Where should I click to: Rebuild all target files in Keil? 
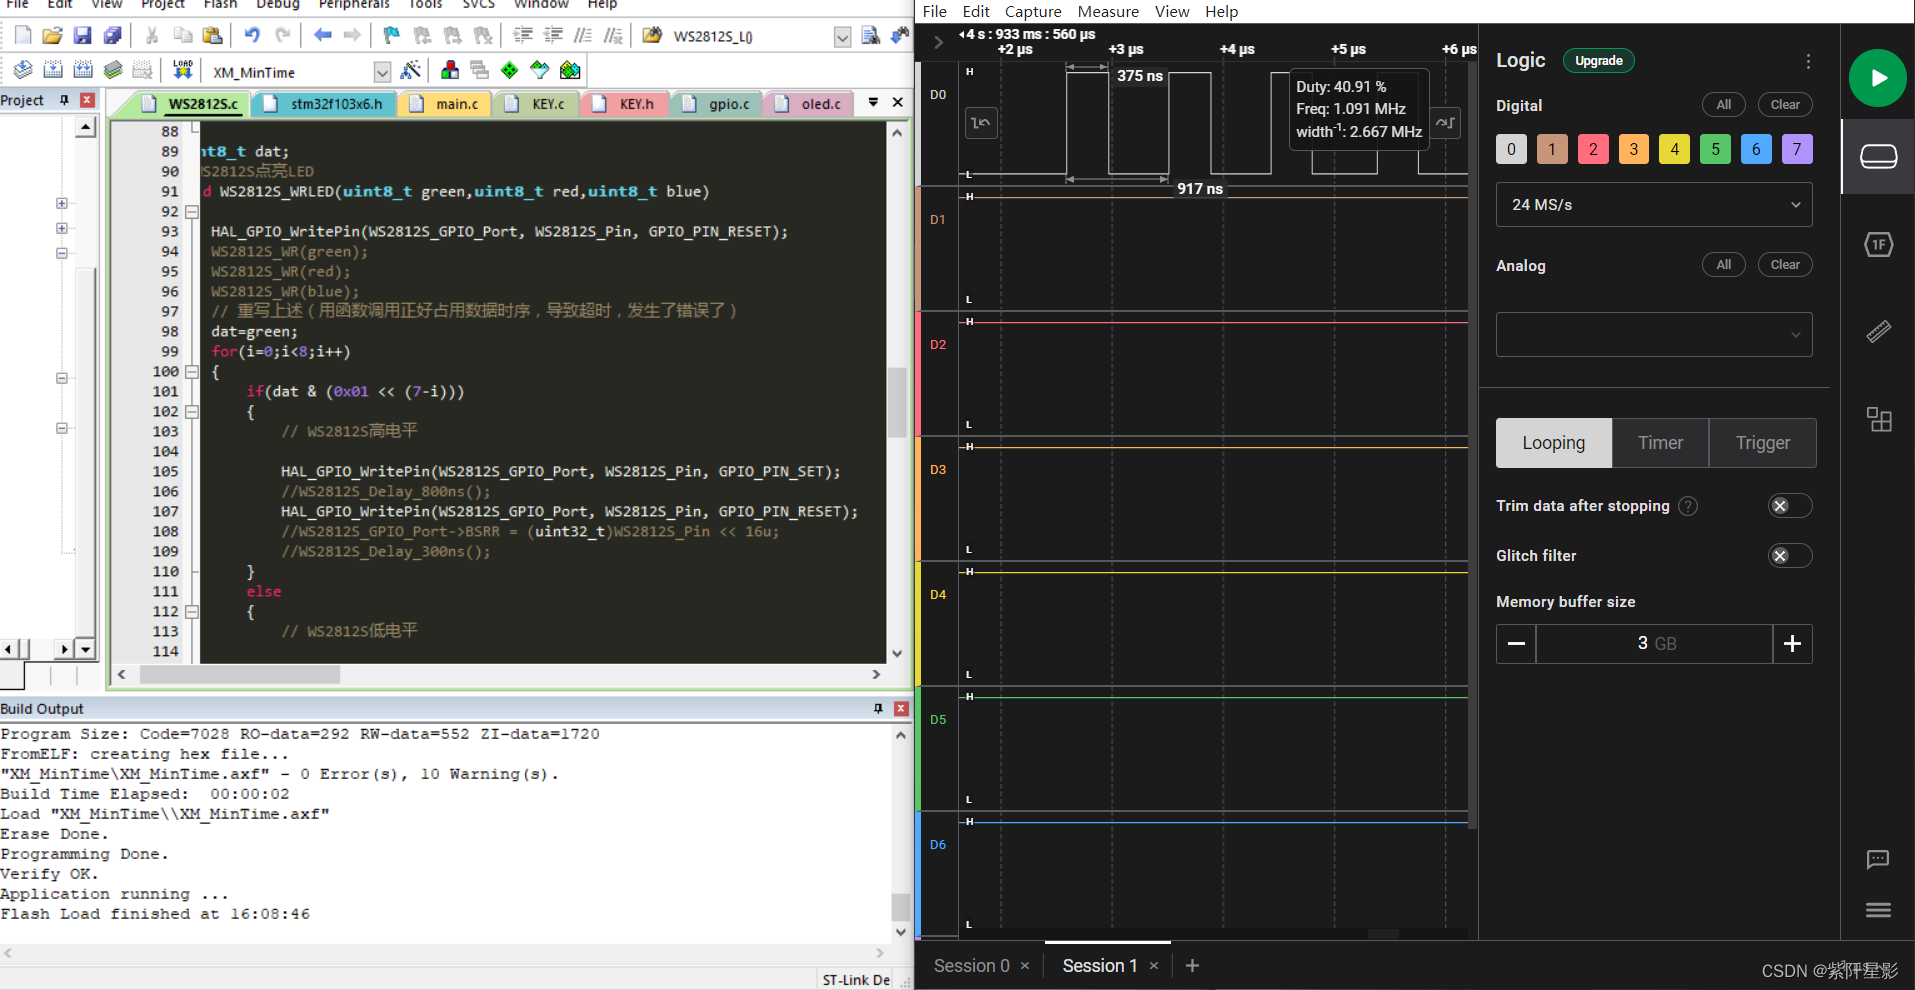point(83,70)
